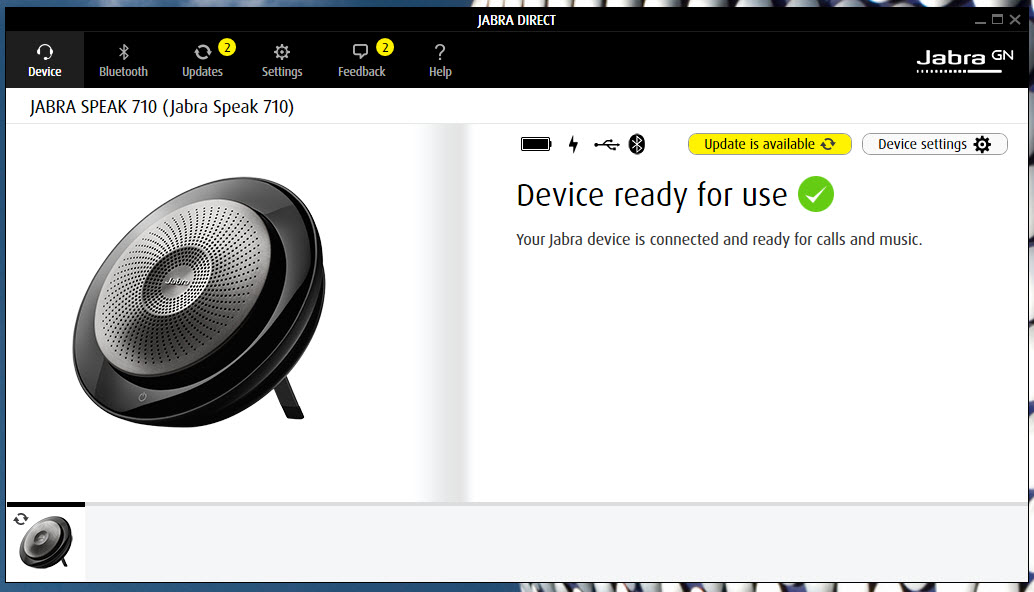The height and width of the screenshot is (592, 1034).
Task: Click the charging lightning bolt icon
Action: tap(573, 144)
